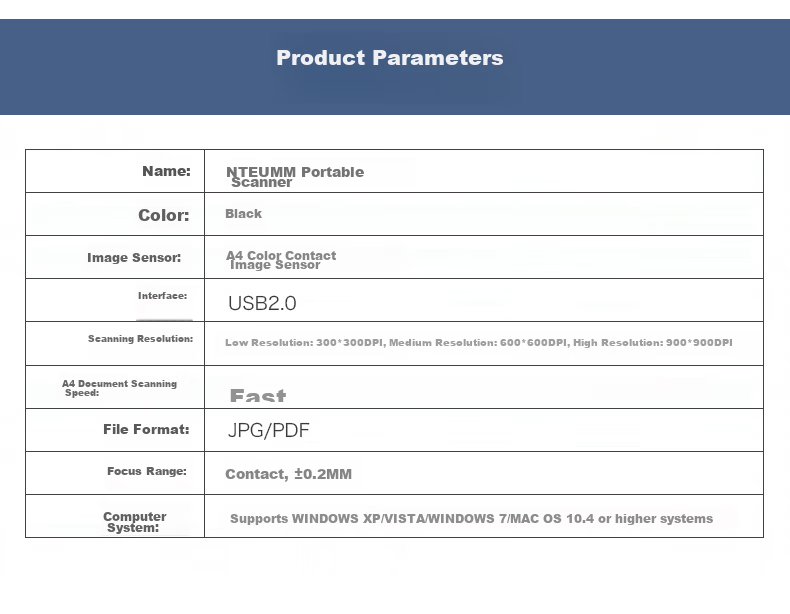Click the JPG/PDF value
Viewport: 790px width, 614px height.
(269, 430)
